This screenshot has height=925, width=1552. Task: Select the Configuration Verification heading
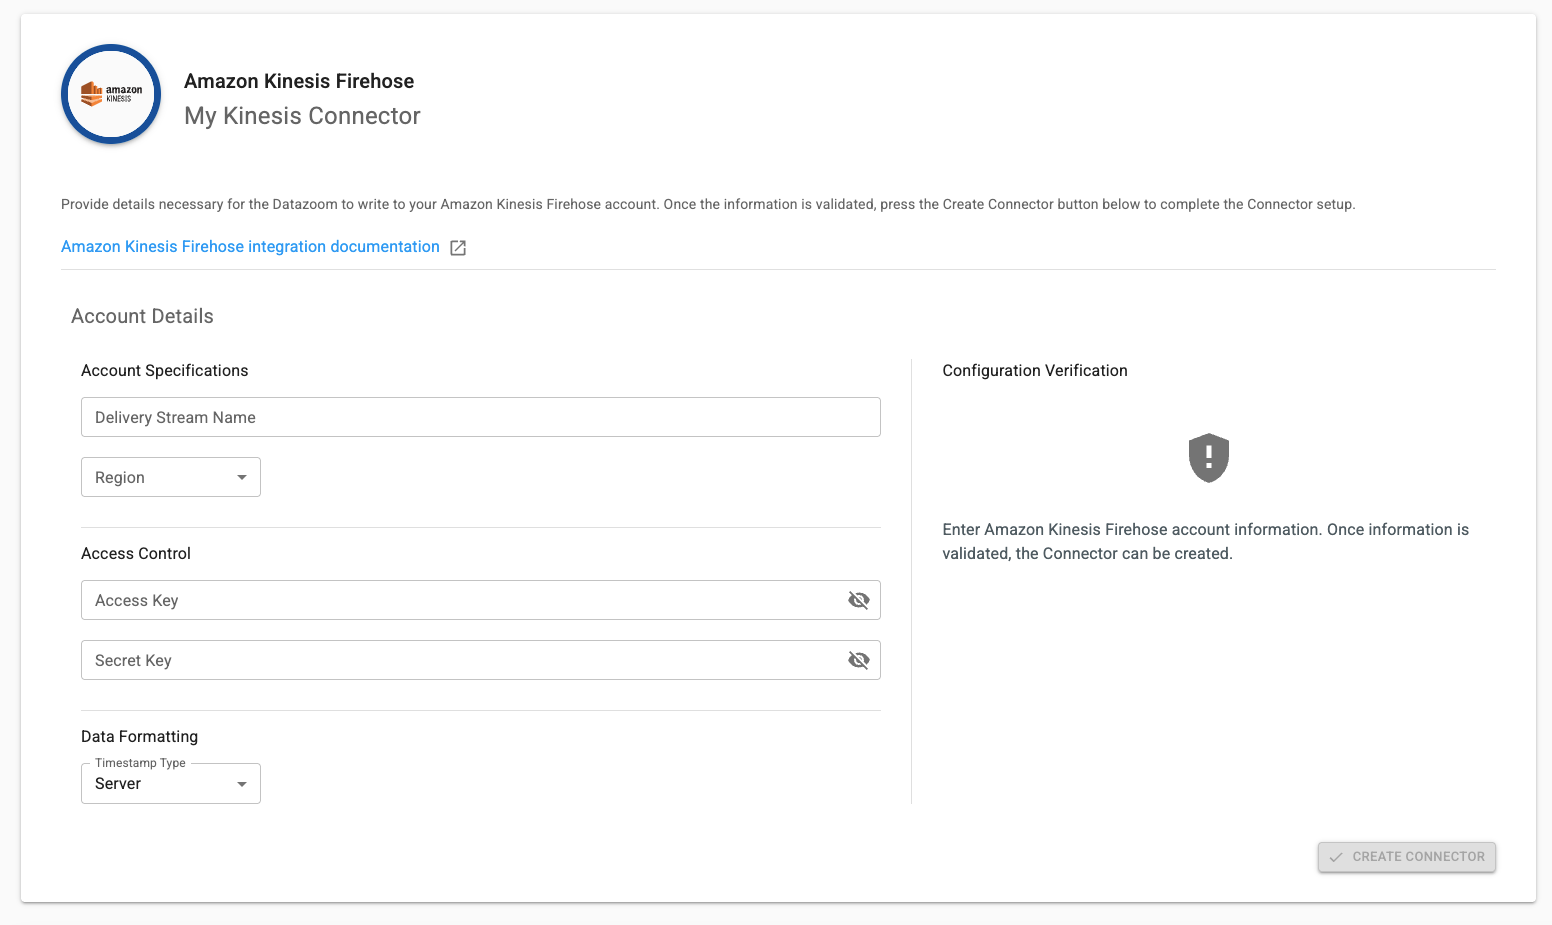tap(1034, 370)
